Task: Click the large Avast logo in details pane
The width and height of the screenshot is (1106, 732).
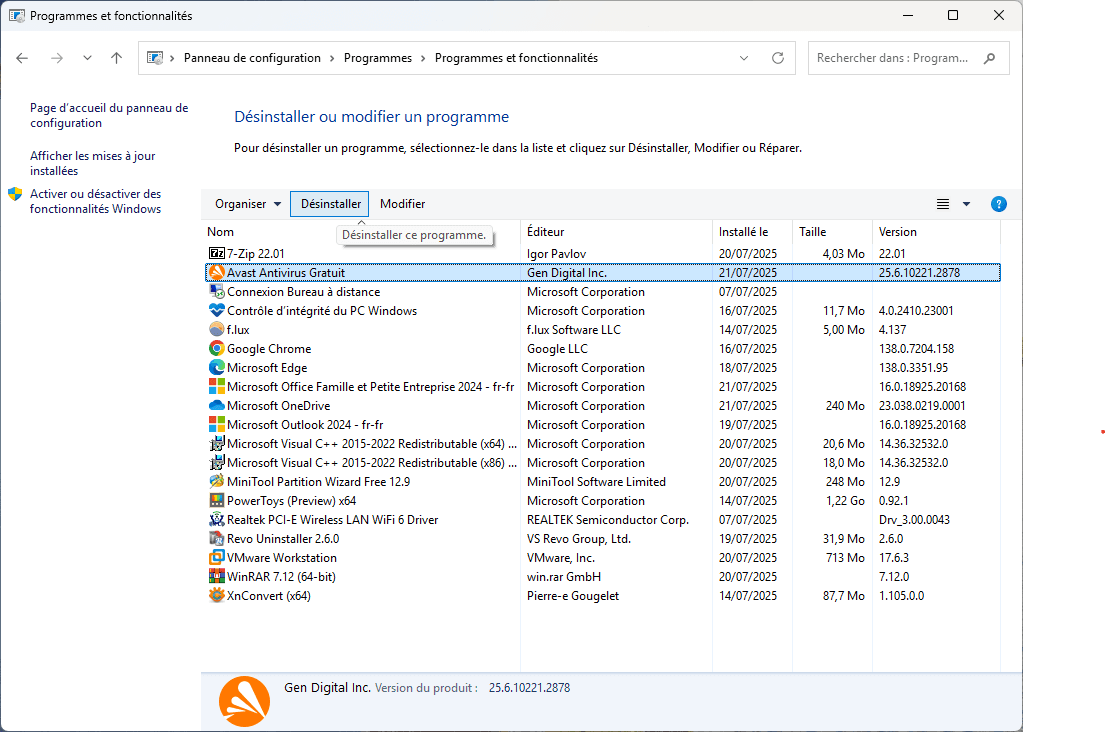Action: pos(244,702)
